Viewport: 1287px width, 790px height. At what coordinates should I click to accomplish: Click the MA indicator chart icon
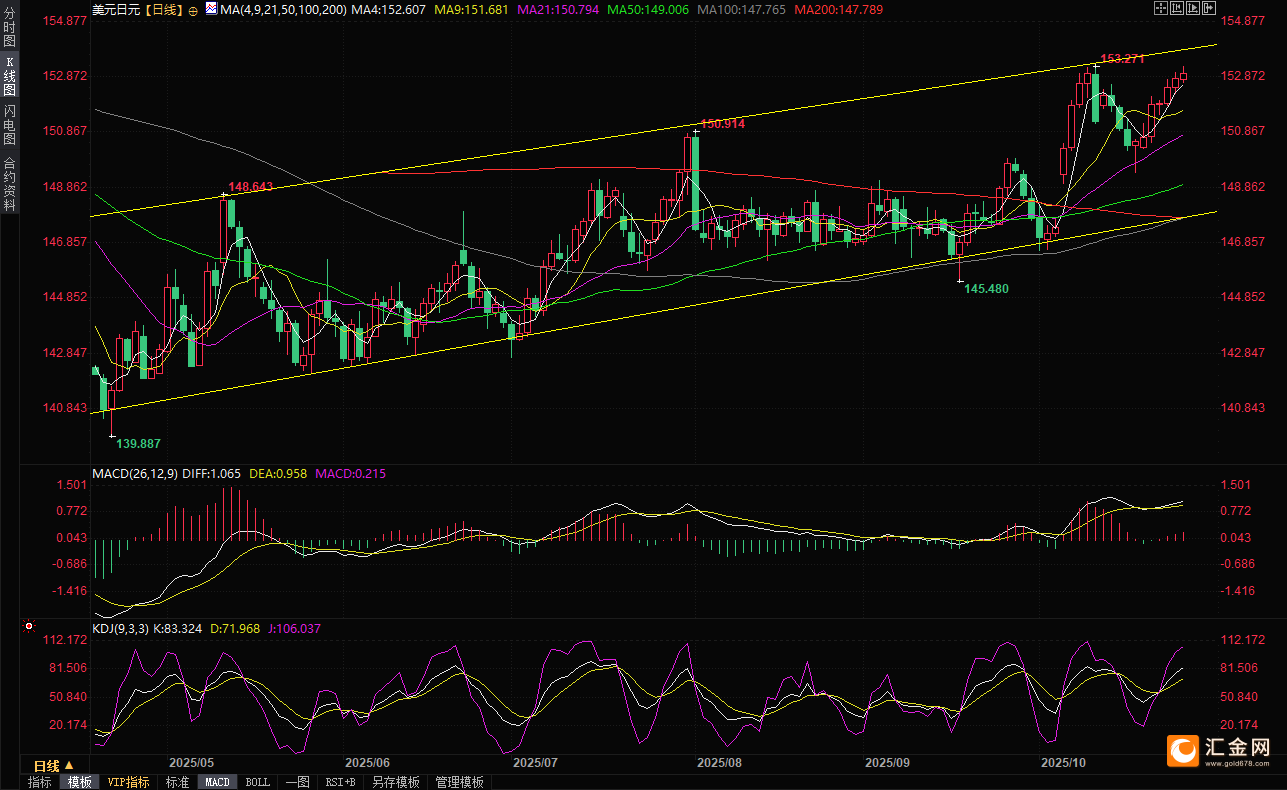tap(211, 9)
